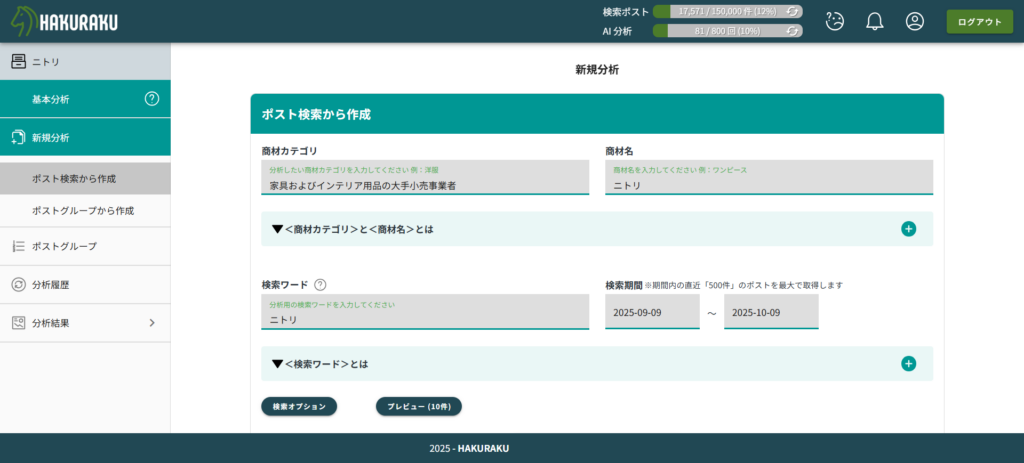Click the 検索オプション button
Image resolution: width=1024 pixels, height=463 pixels.
(299, 406)
